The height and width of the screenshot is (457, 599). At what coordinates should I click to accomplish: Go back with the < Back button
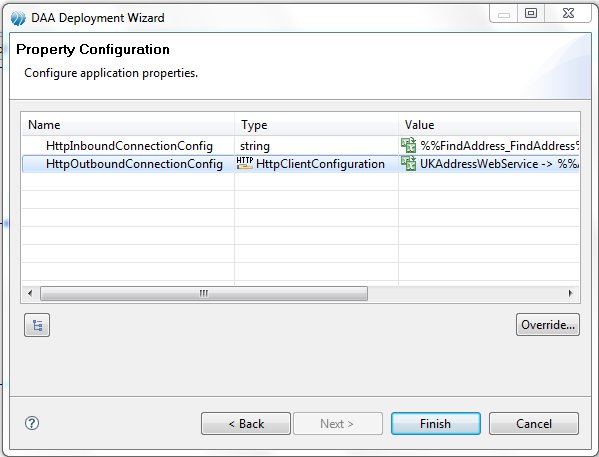[x=246, y=423]
